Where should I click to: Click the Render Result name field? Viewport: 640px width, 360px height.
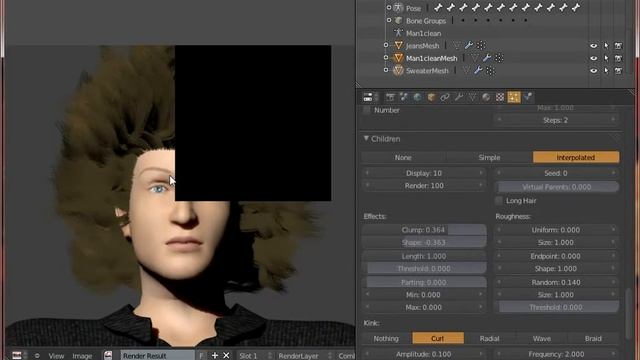[x=158, y=356]
